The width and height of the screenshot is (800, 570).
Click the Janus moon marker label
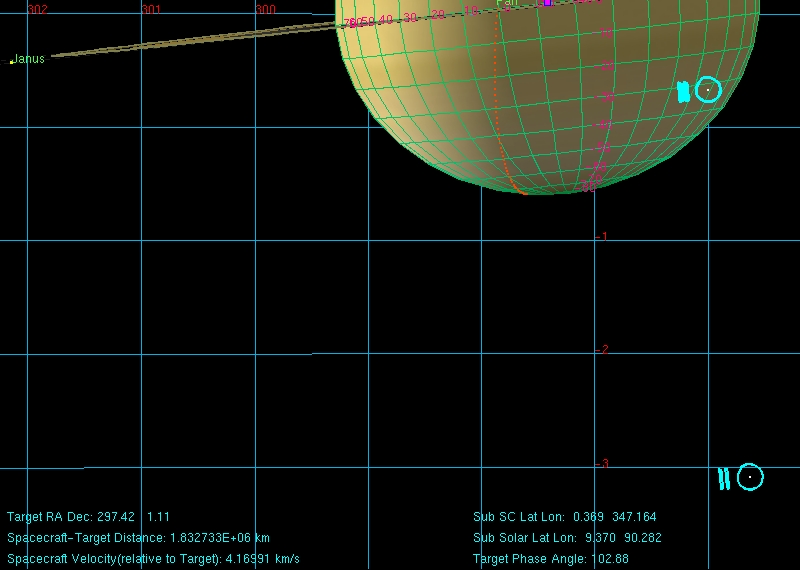point(29,59)
